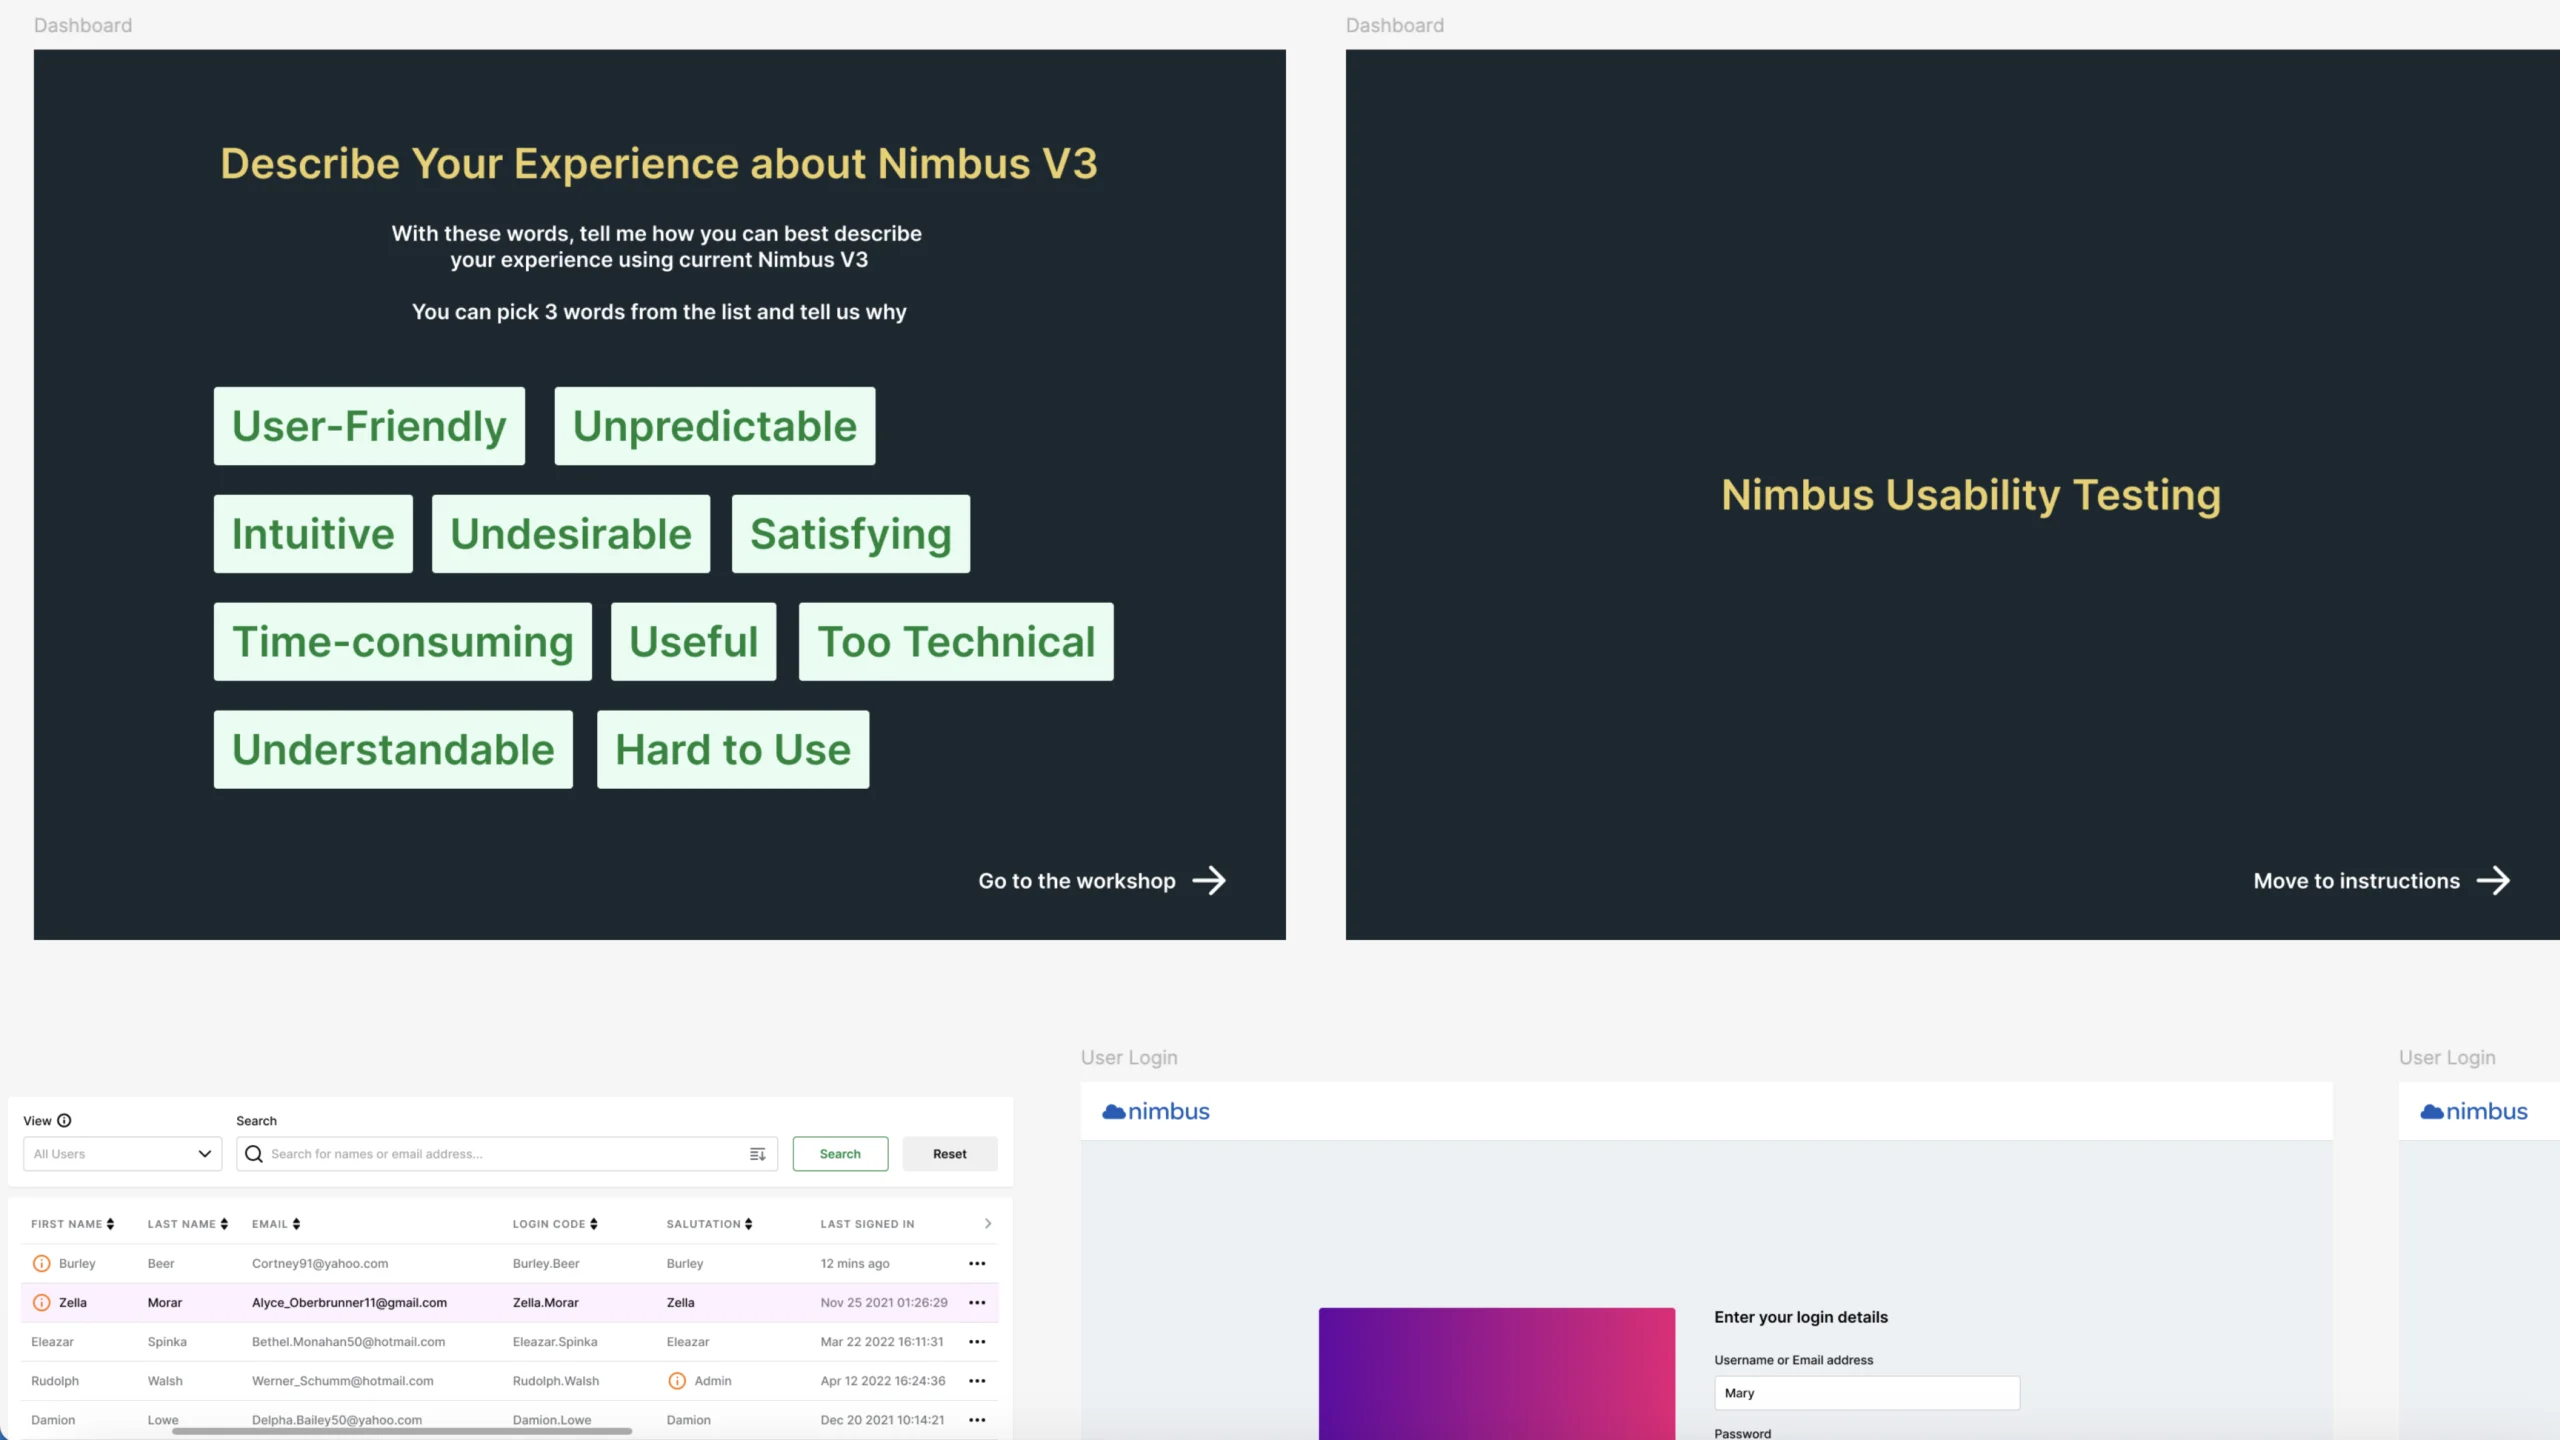
Task: Select the Too Technical word tag
Action: (x=956, y=642)
